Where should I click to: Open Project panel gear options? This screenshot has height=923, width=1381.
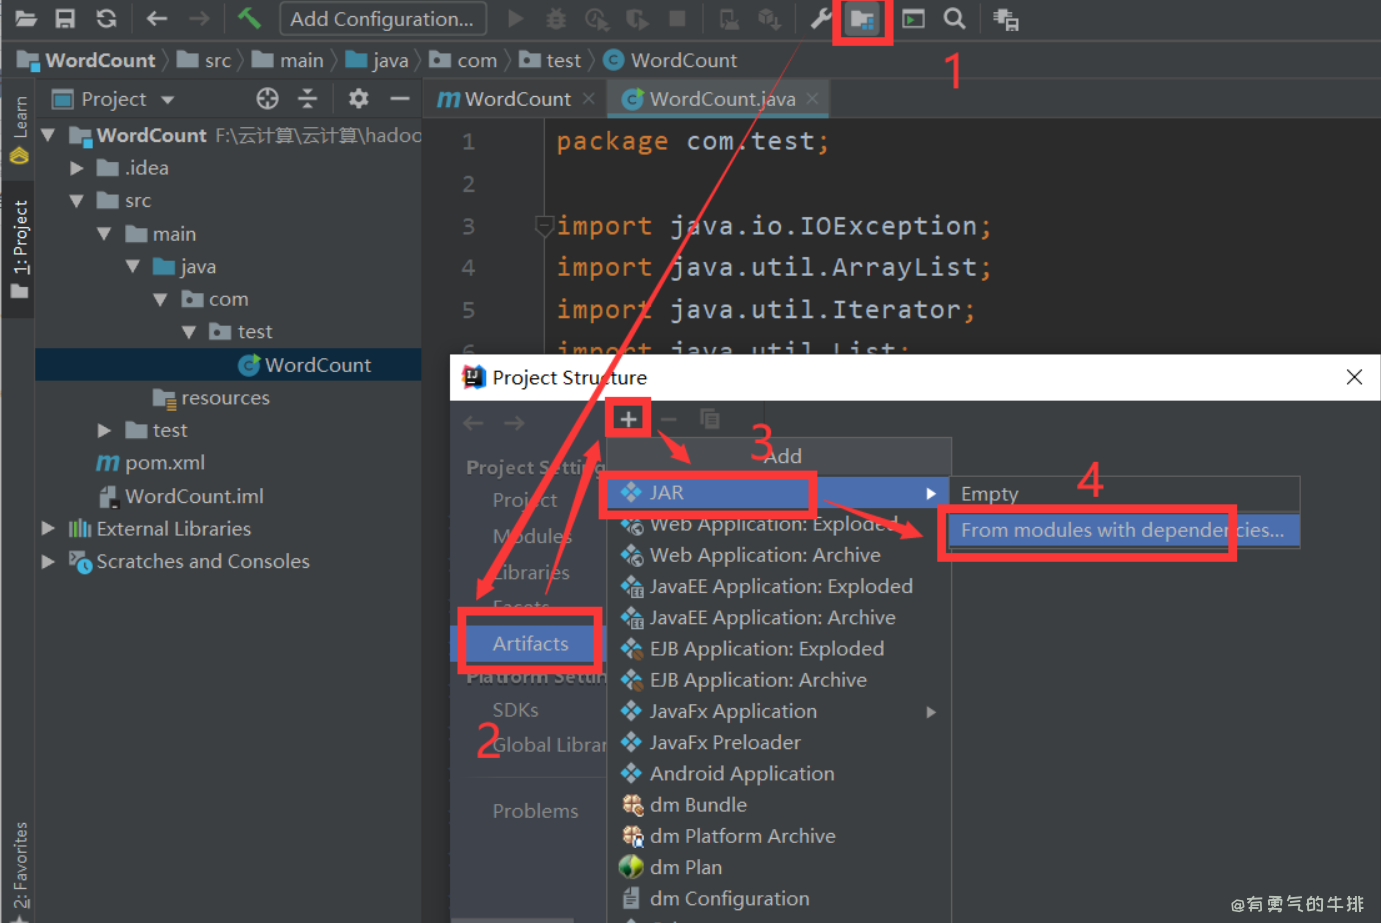[x=358, y=98]
